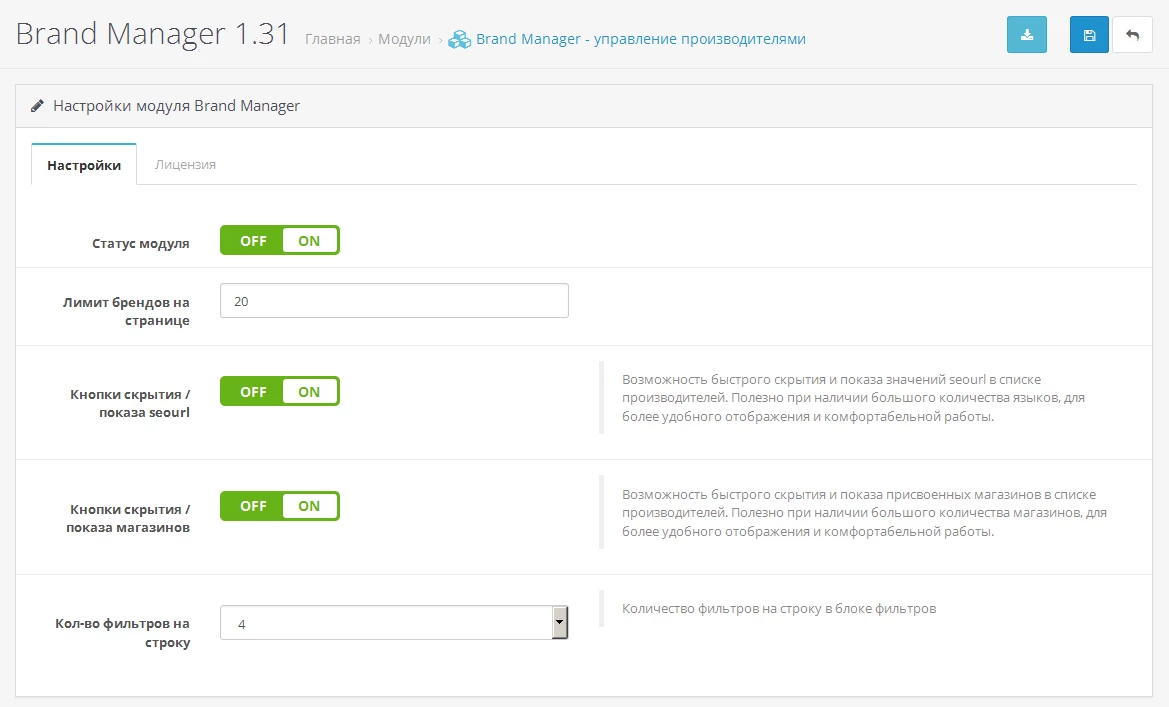Click the Лимит брендов на странице label
The height and width of the screenshot is (707, 1169).
(126, 311)
